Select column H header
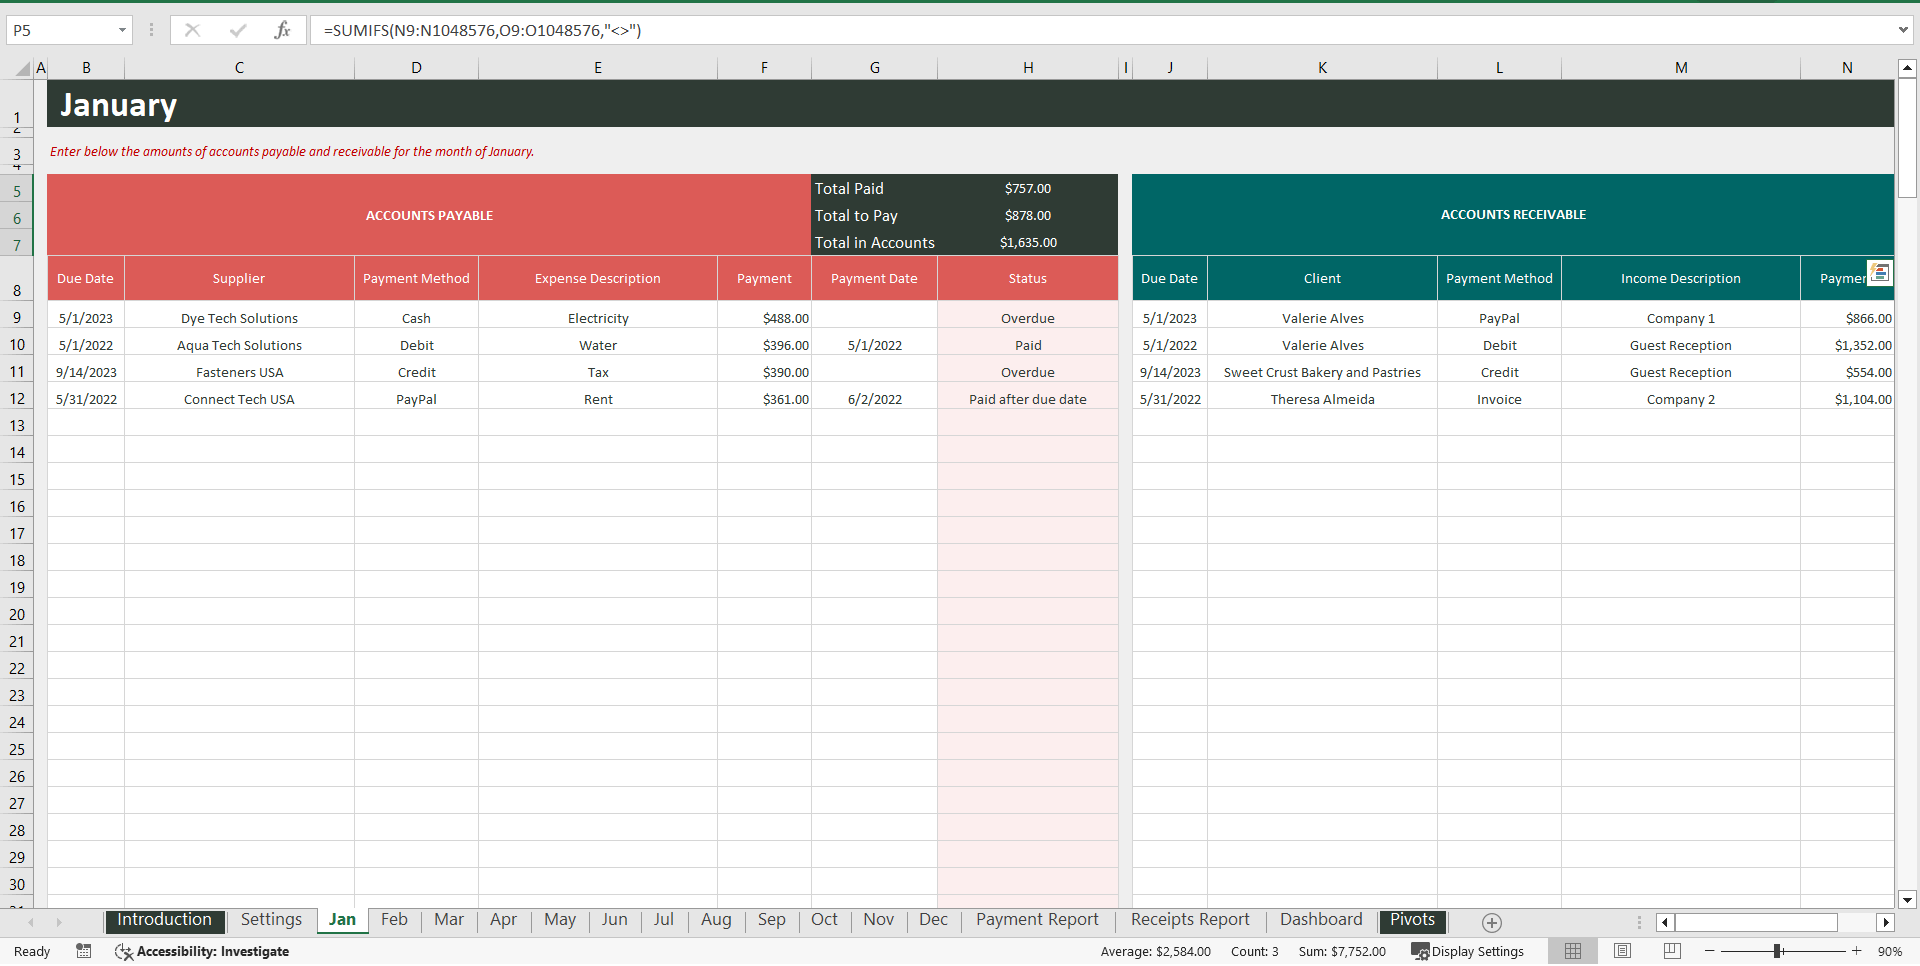The image size is (1920, 966). [x=1028, y=68]
